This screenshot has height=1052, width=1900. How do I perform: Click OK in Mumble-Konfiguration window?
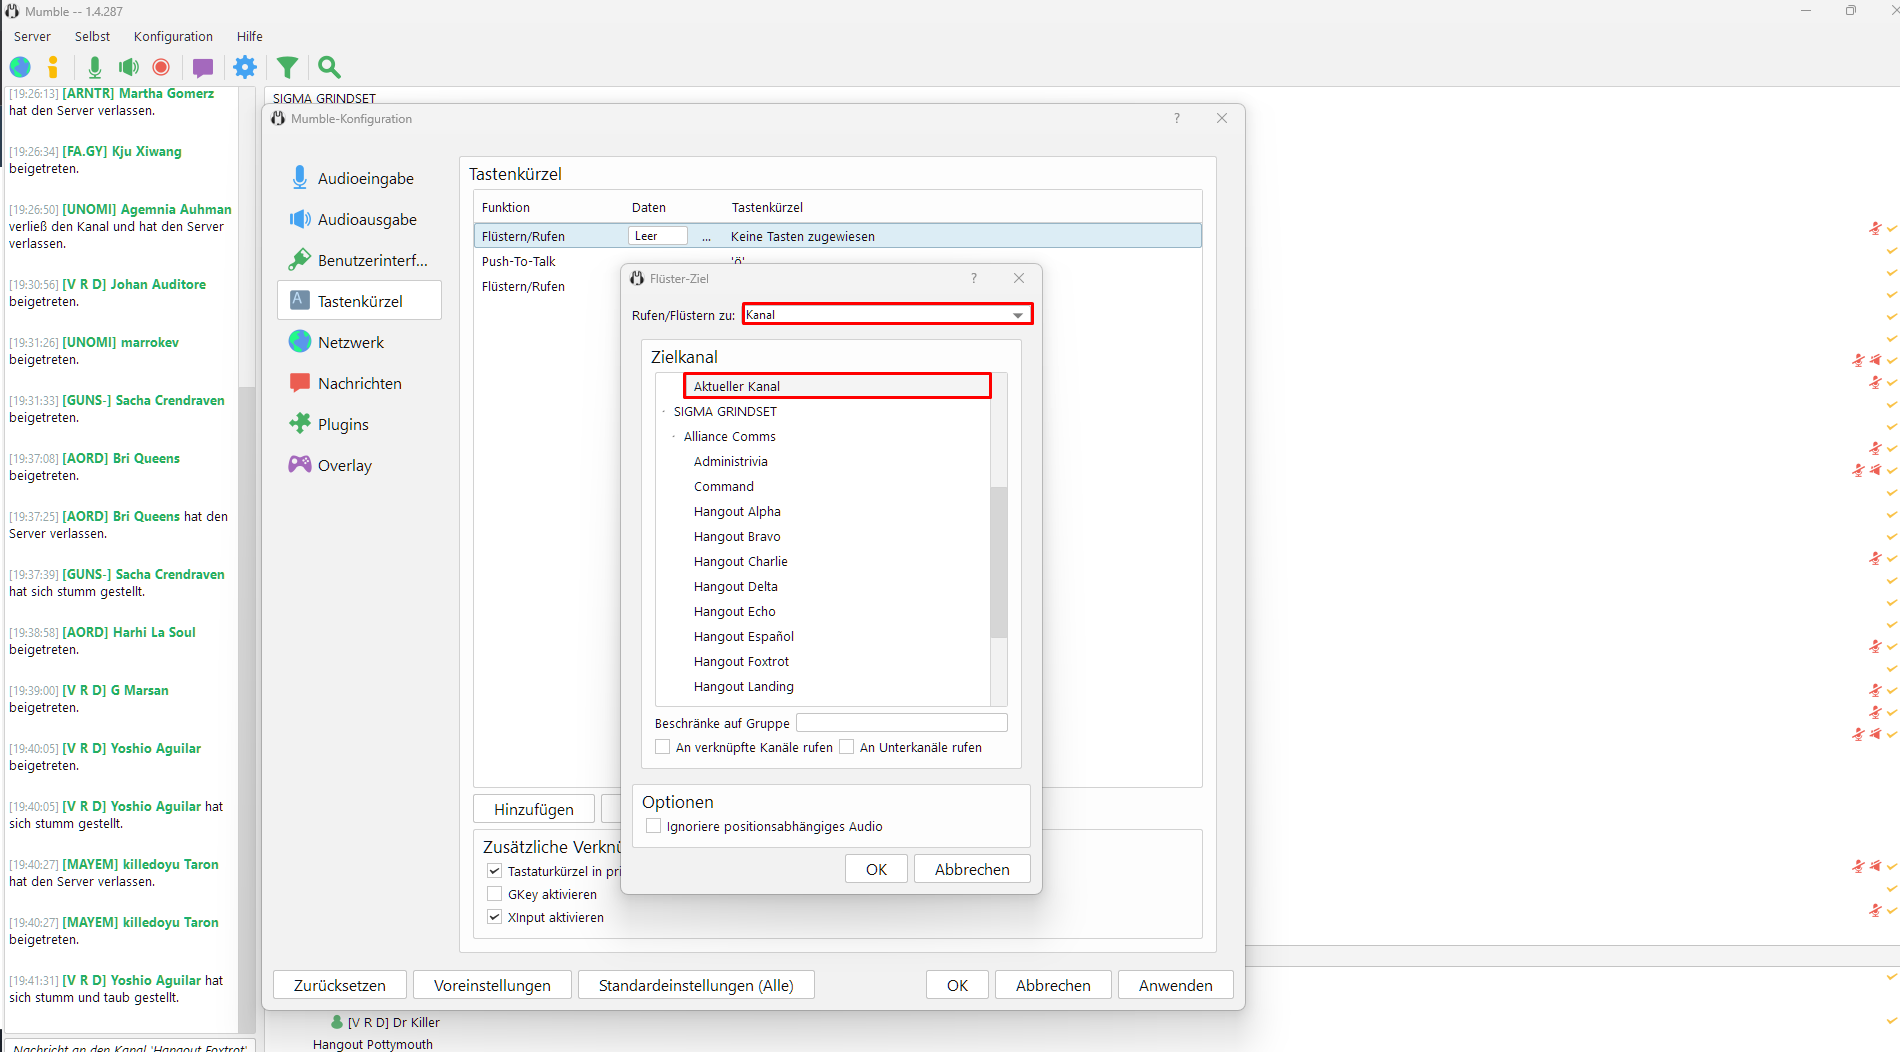point(957,985)
